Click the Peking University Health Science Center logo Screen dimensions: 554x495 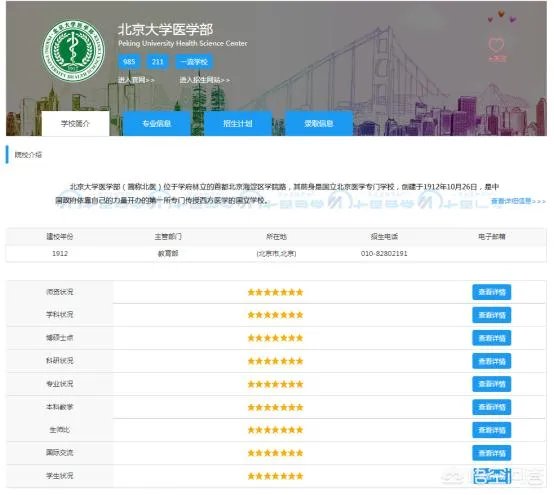point(73,50)
